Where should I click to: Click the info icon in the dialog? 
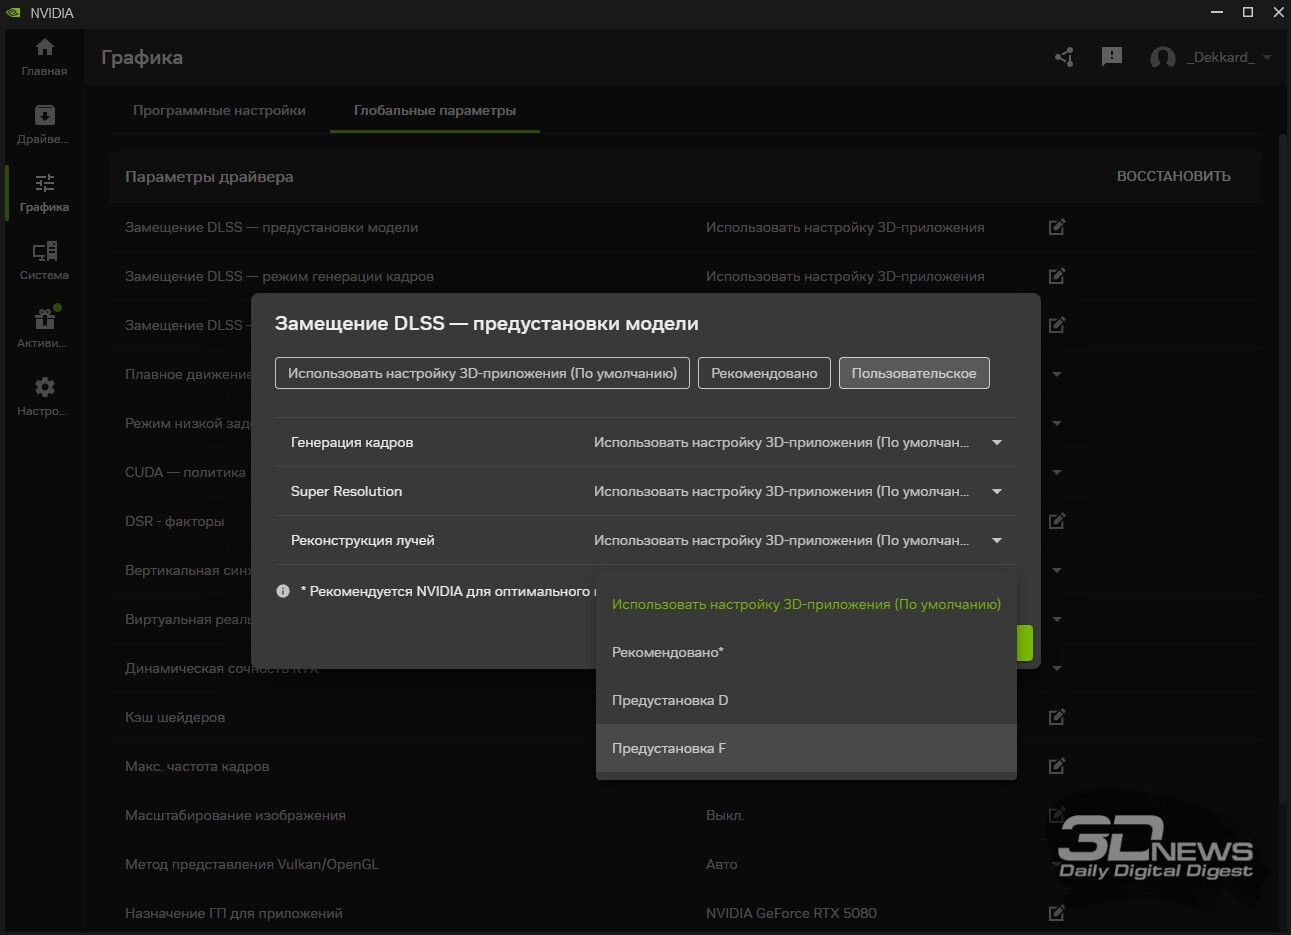[x=283, y=591]
